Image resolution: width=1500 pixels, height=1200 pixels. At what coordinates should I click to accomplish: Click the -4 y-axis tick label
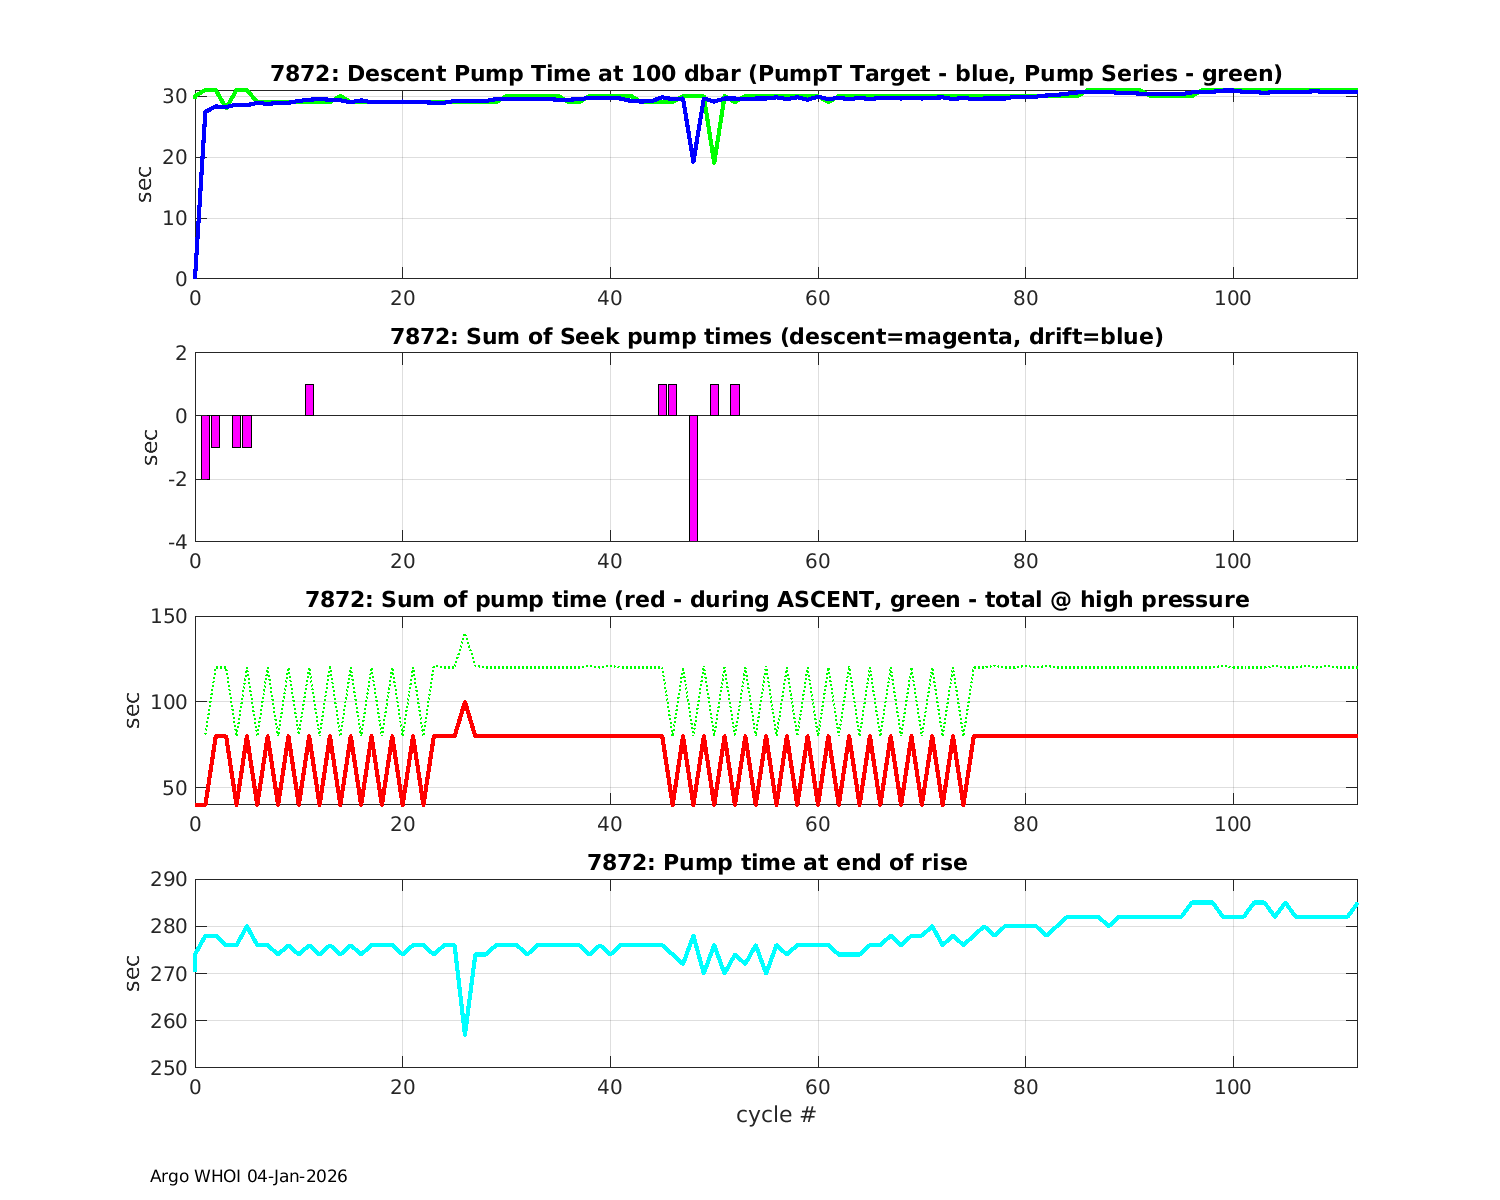point(174,542)
